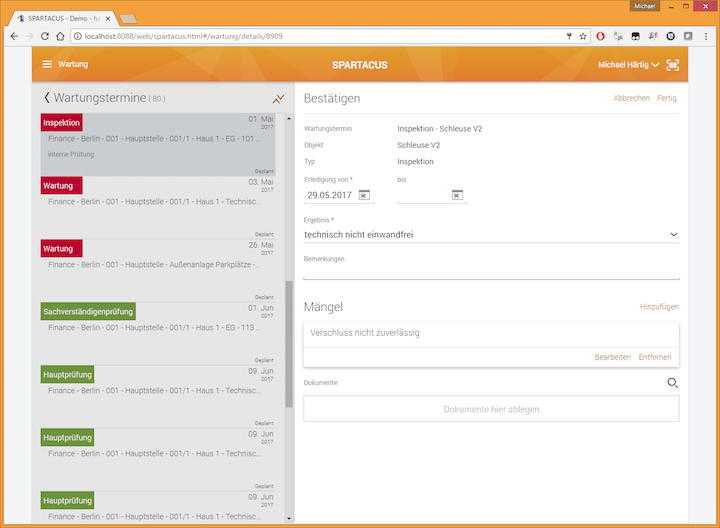The width and height of the screenshot is (720, 528).
Task: Navigate back in the browser
Action: click(14, 36)
